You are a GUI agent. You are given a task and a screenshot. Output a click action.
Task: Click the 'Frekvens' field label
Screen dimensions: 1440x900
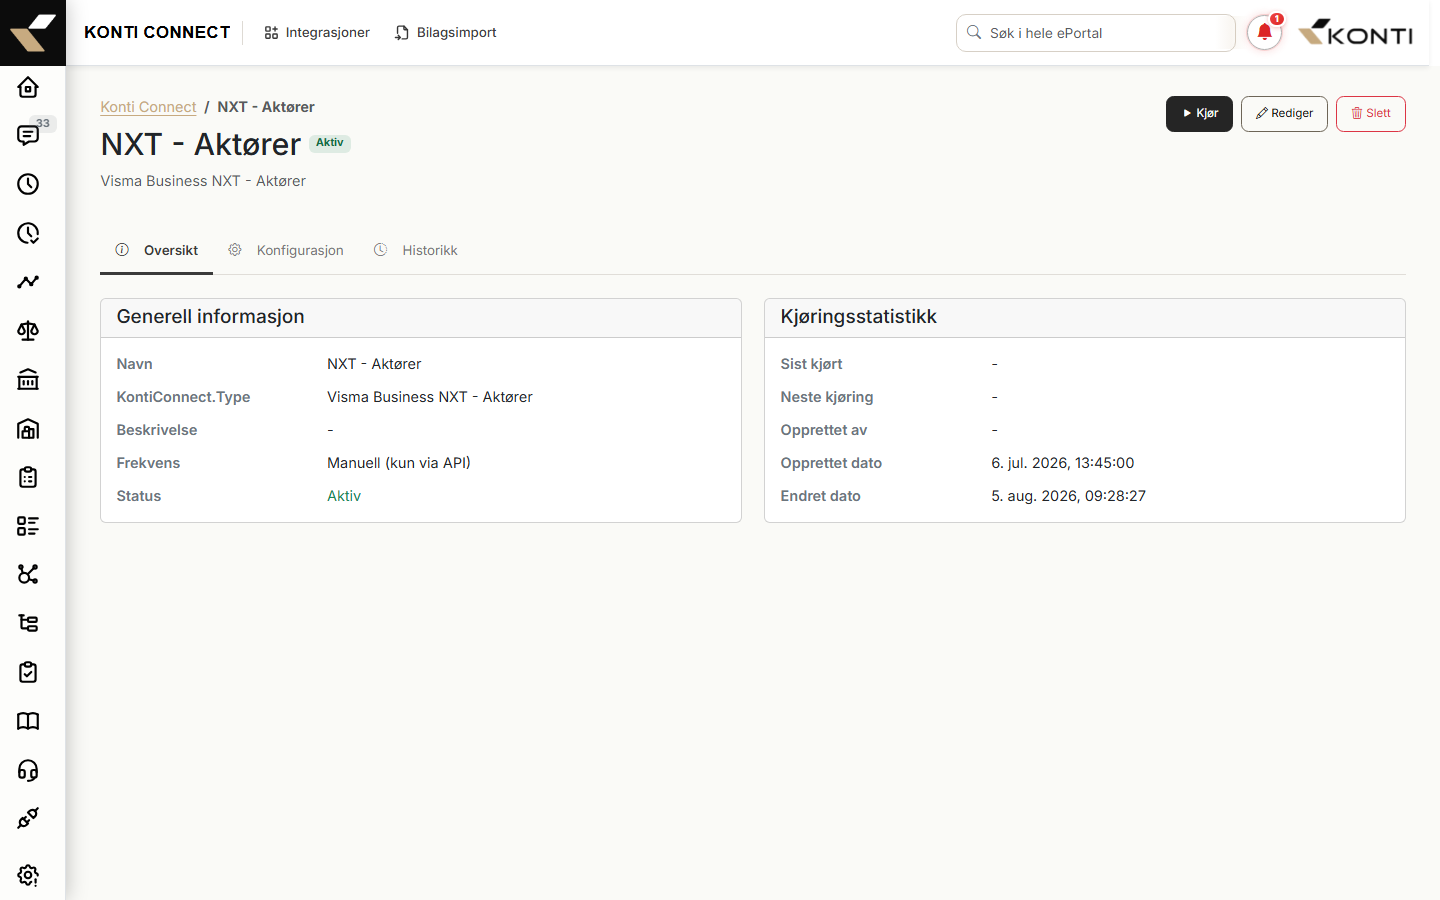148,463
